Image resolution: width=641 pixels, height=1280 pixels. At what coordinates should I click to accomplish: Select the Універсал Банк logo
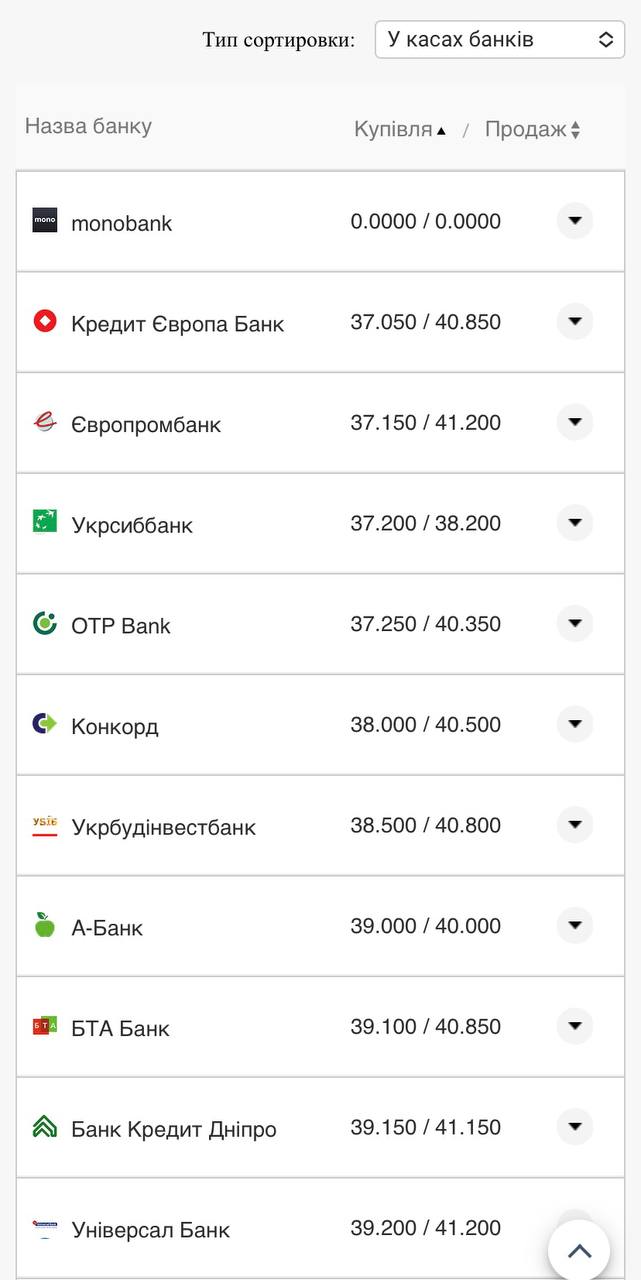[44, 1228]
